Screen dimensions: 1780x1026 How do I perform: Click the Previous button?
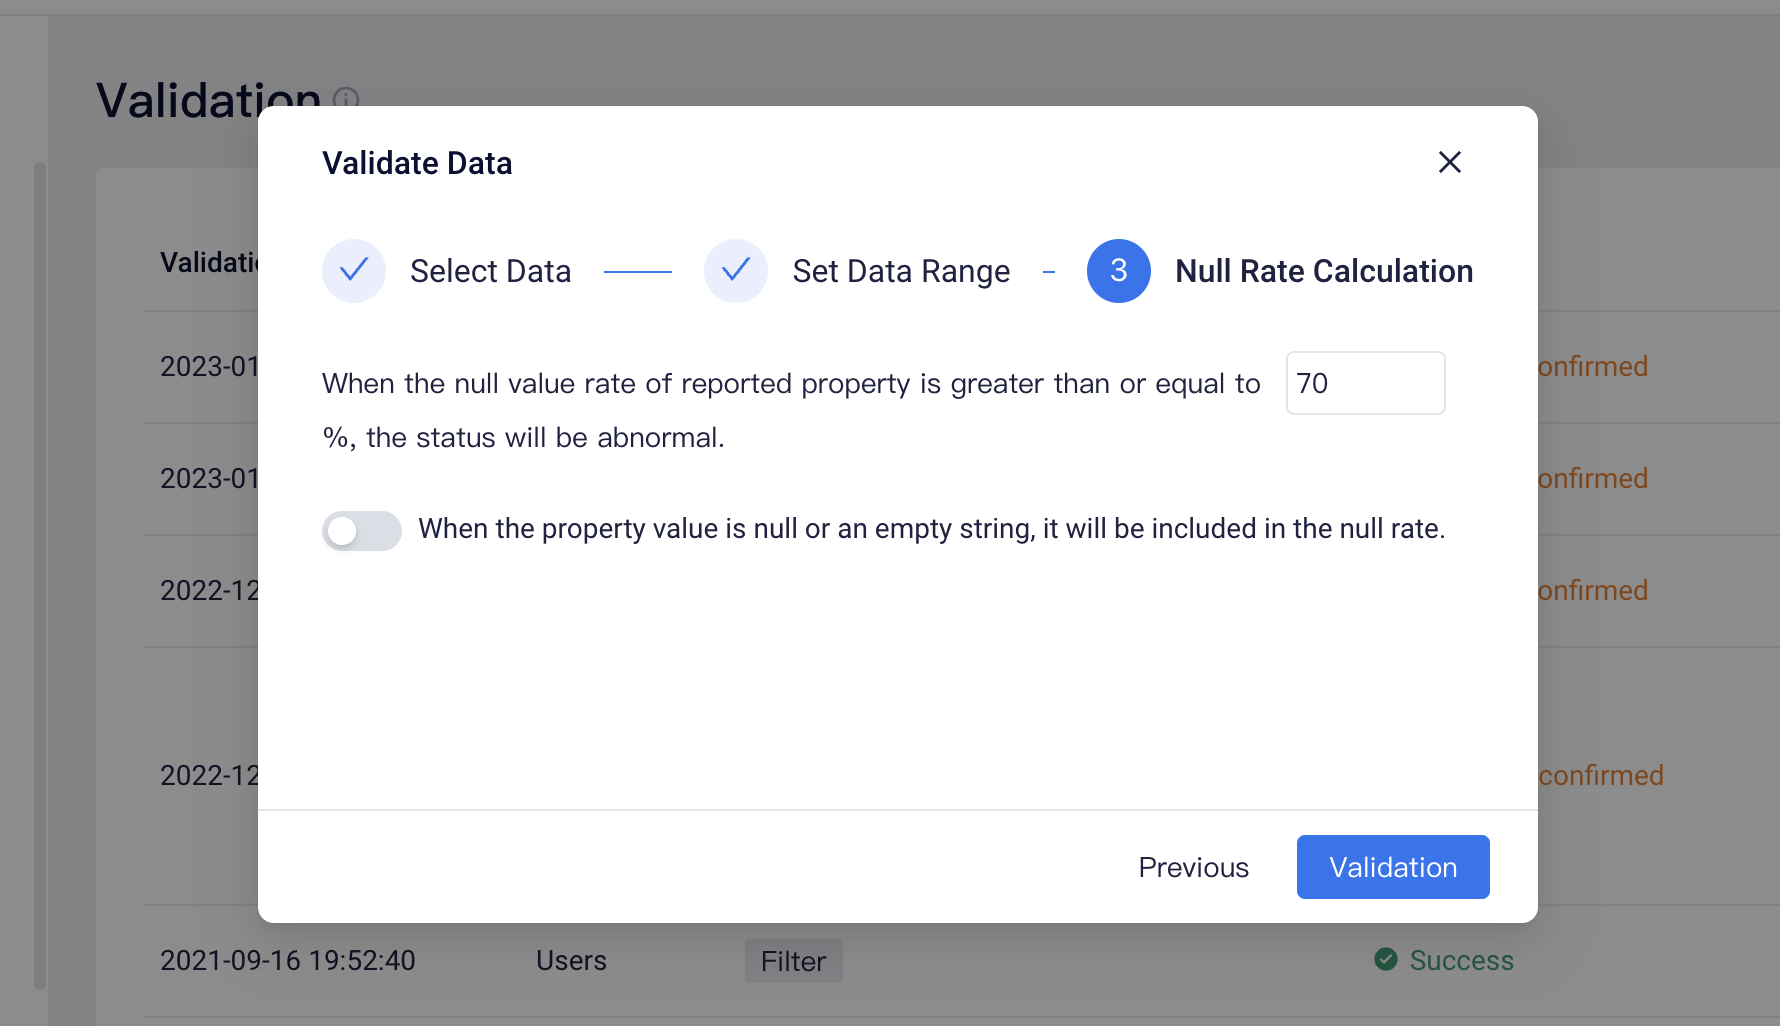(x=1193, y=867)
